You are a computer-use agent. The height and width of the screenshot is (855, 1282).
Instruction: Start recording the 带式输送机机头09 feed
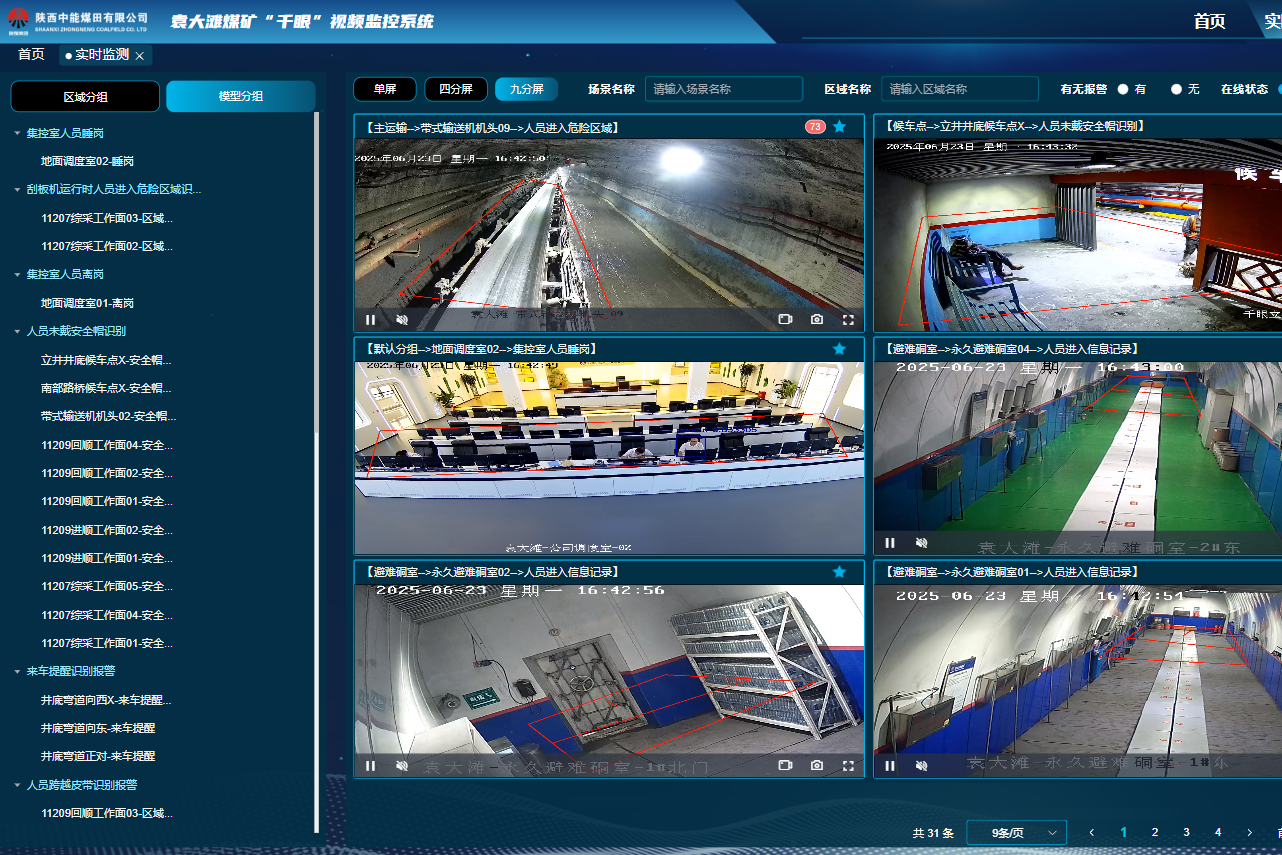pos(785,320)
